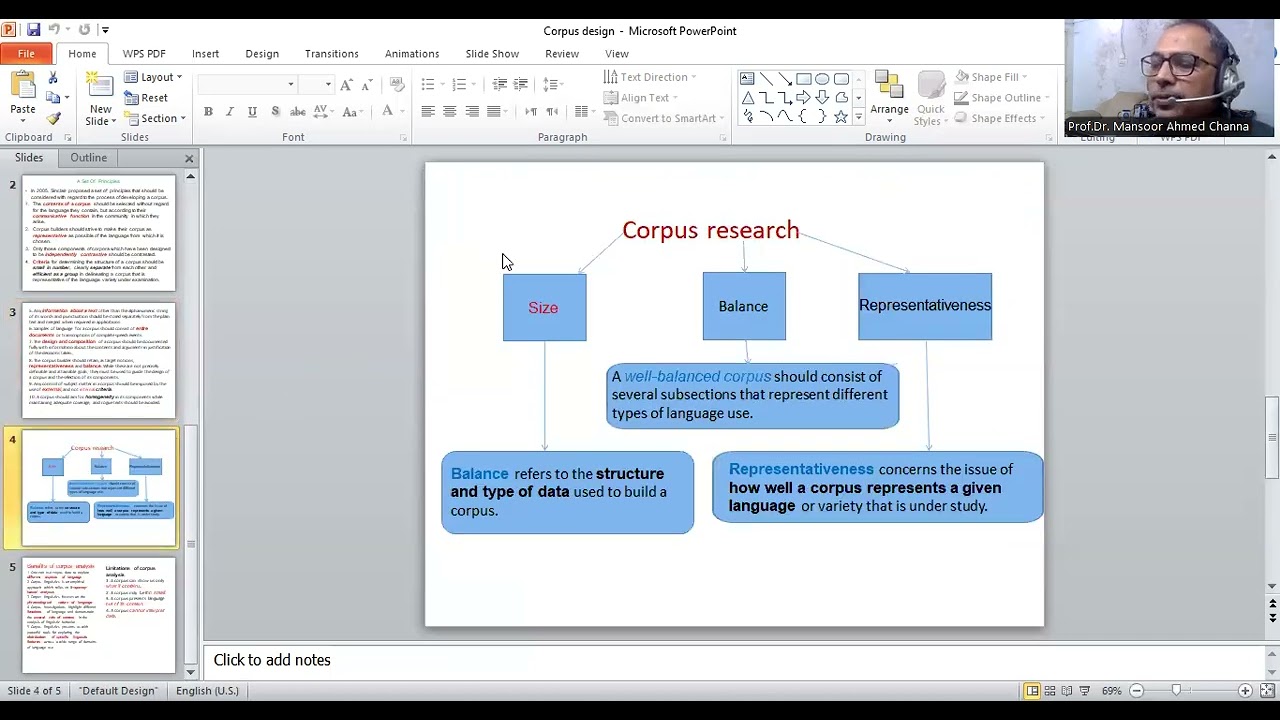Click the Reset button
1280x720 pixels.
[146, 98]
